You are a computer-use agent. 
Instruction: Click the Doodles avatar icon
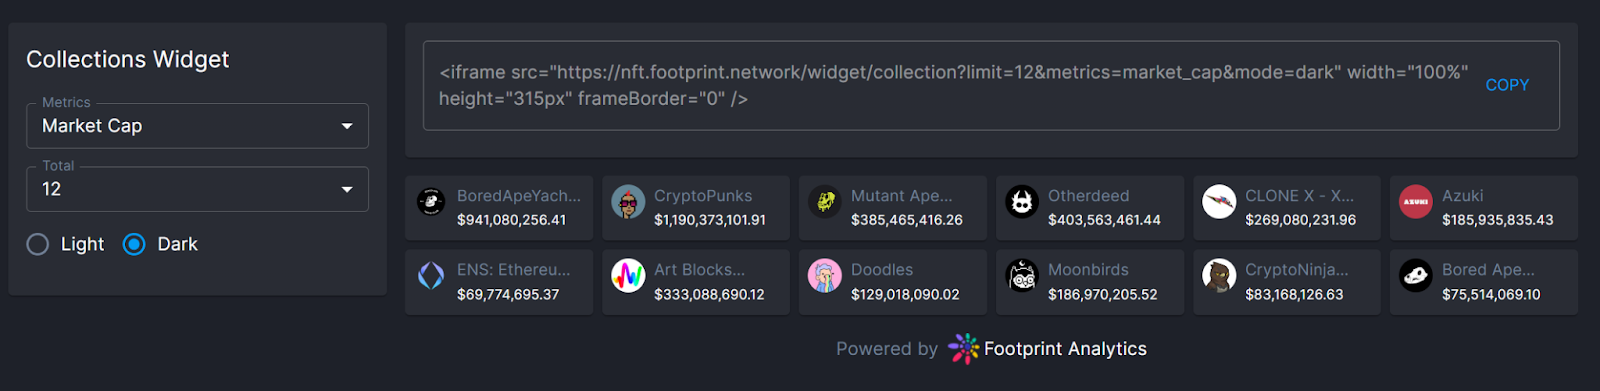click(x=825, y=276)
